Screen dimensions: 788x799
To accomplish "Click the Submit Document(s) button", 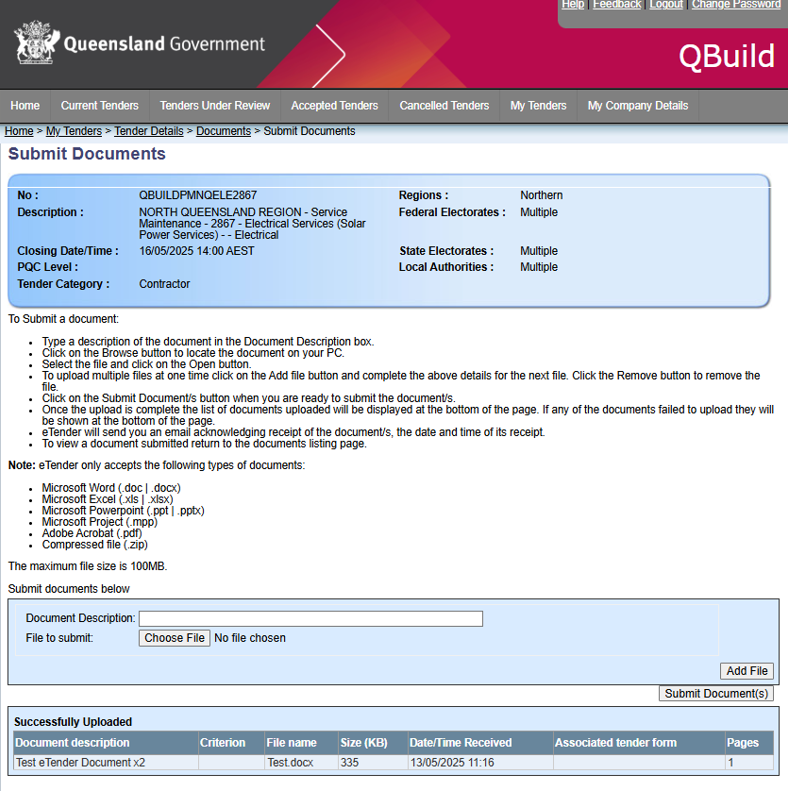I will tap(716, 694).
